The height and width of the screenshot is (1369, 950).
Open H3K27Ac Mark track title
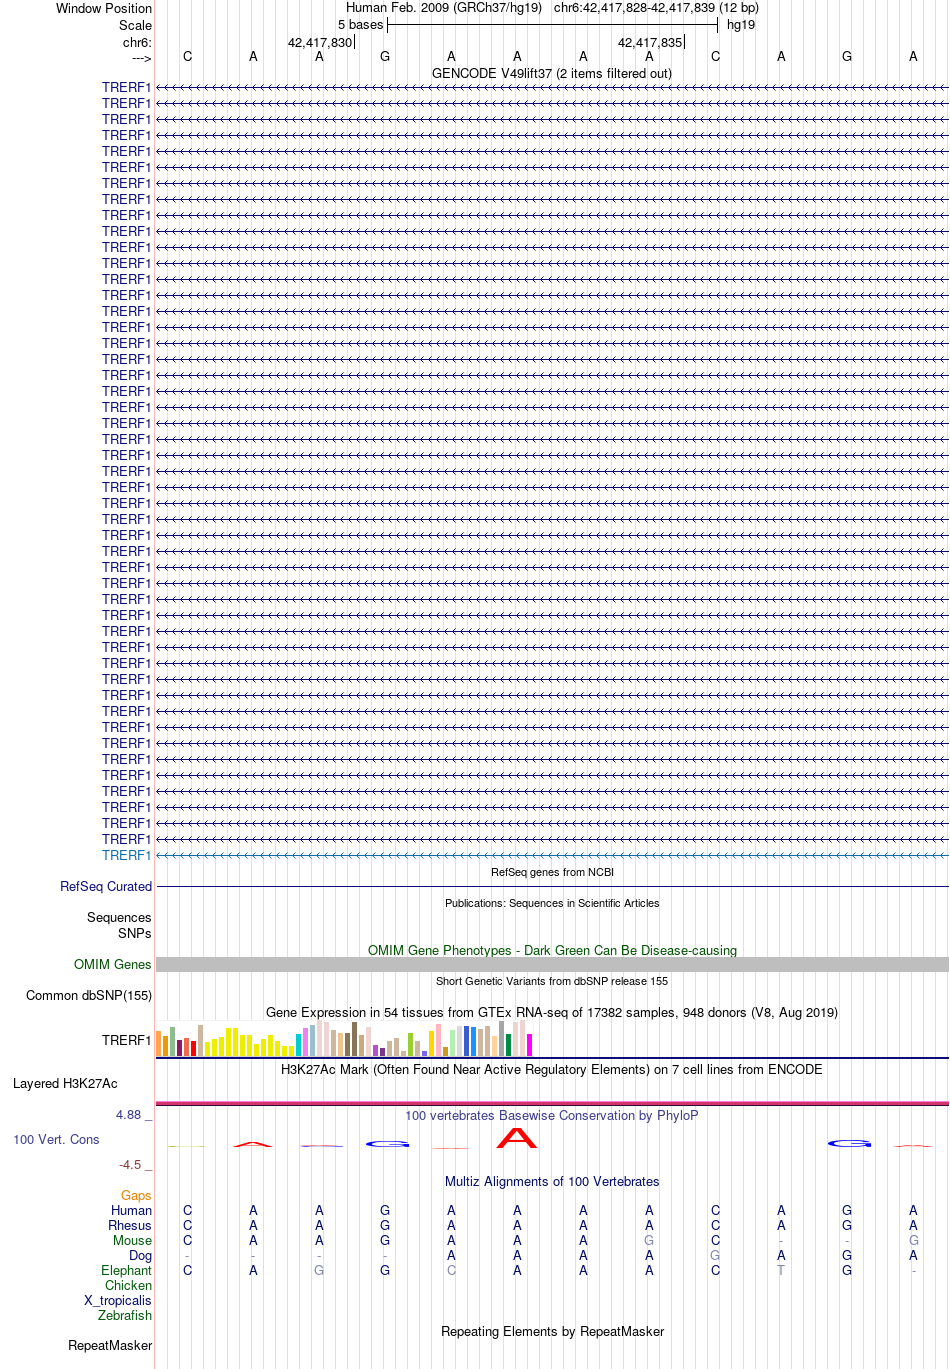click(x=552, y=1069)
